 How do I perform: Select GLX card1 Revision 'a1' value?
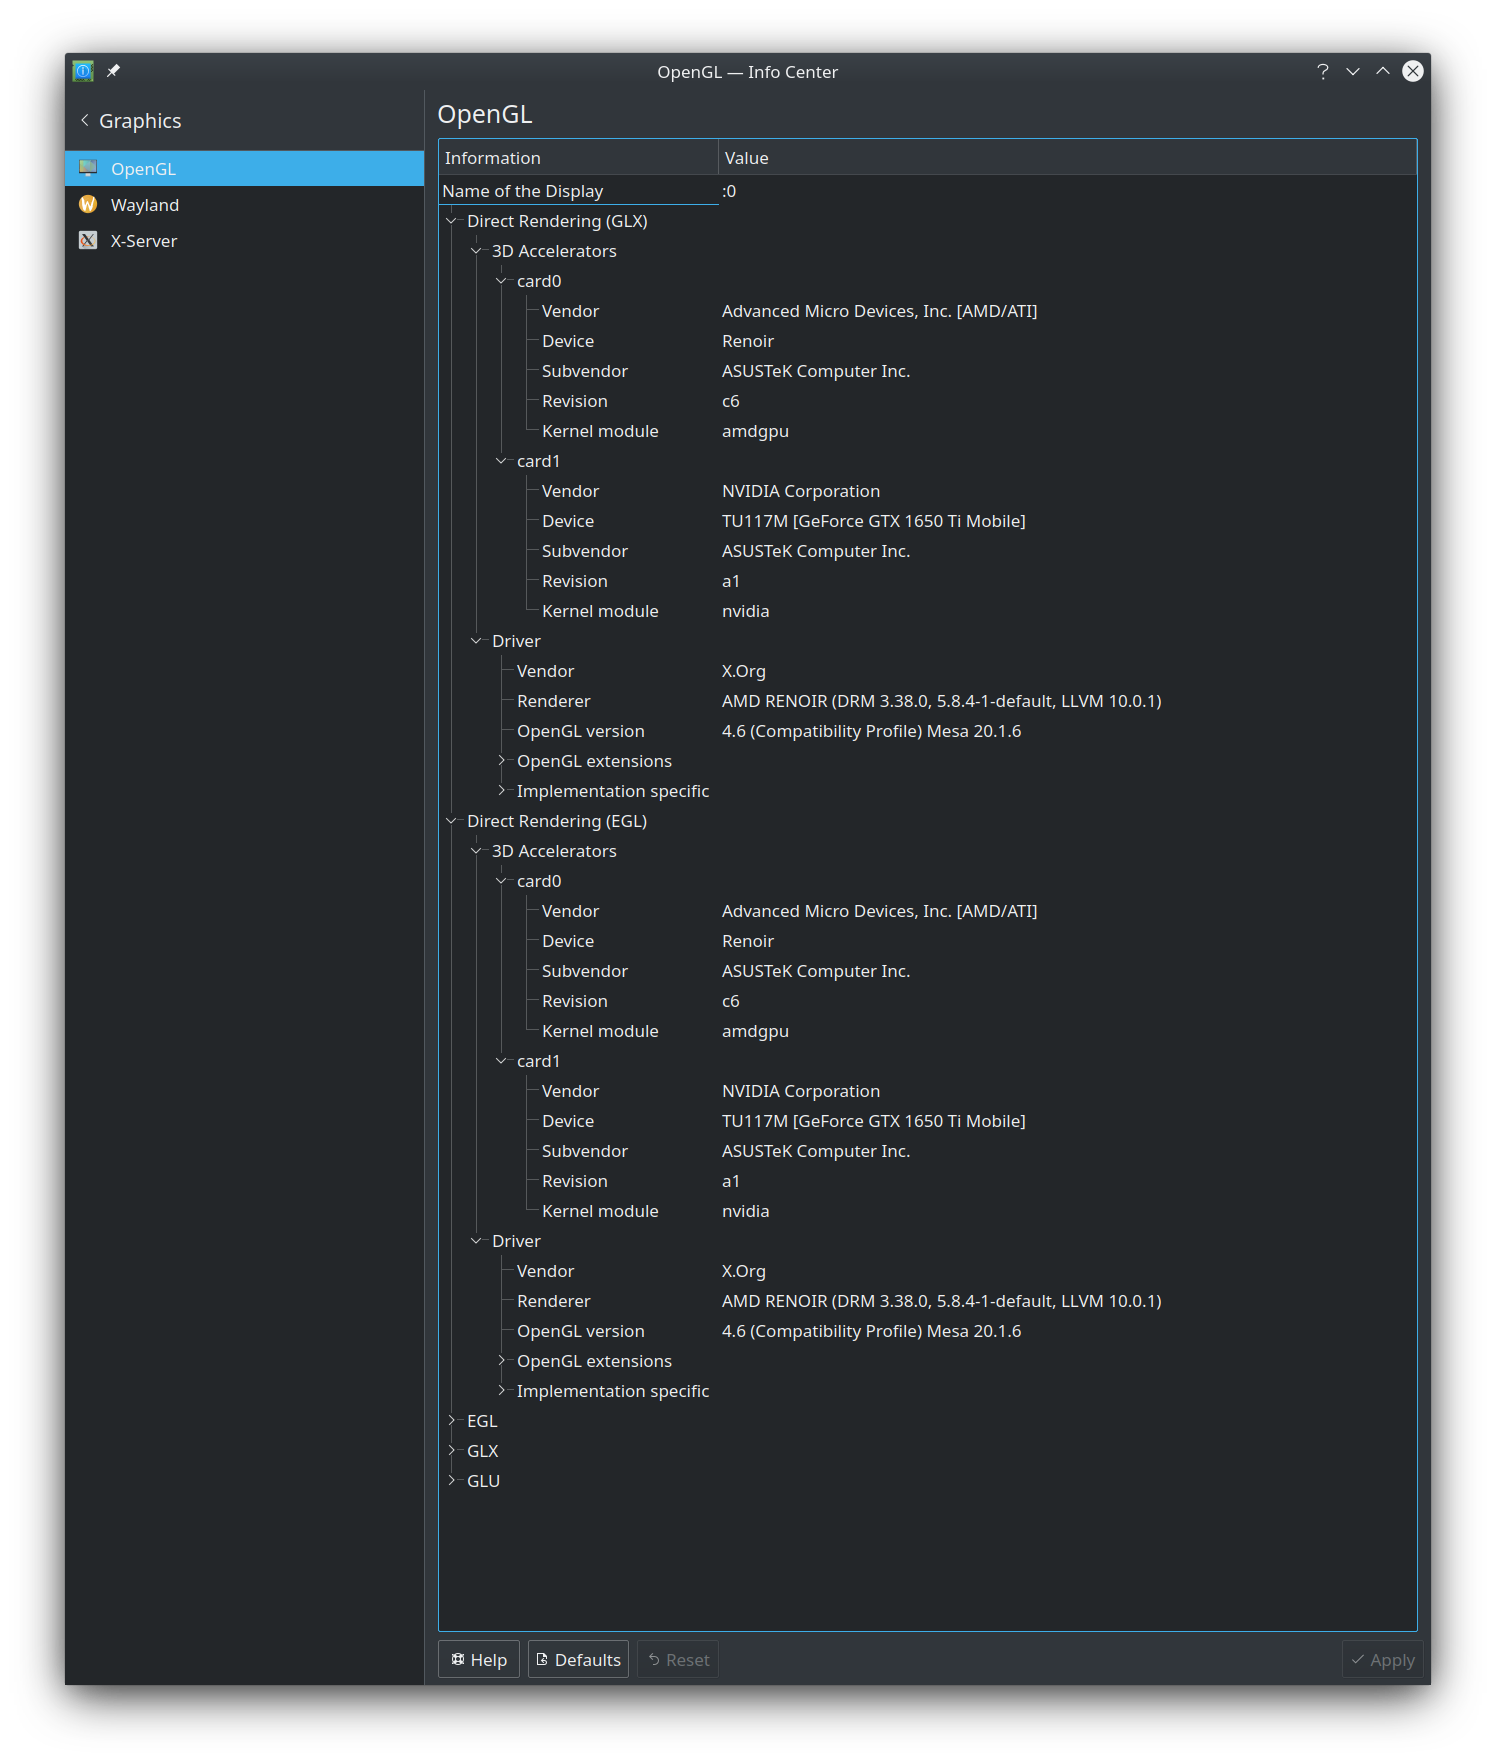click(x=731, y=581)
